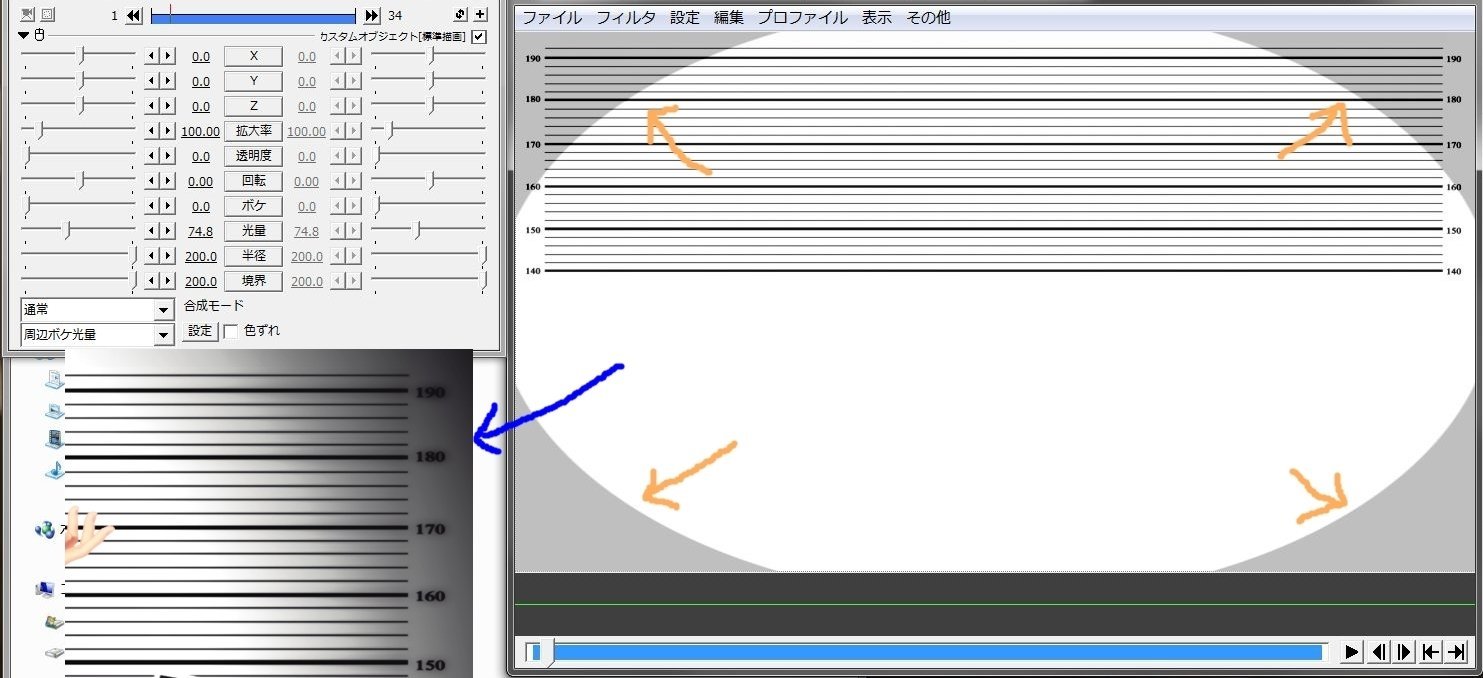The height and width of the screenshot is (678, 1483).
Task: Click the pin icon below the settings timeline
Action: coord(38,33)
